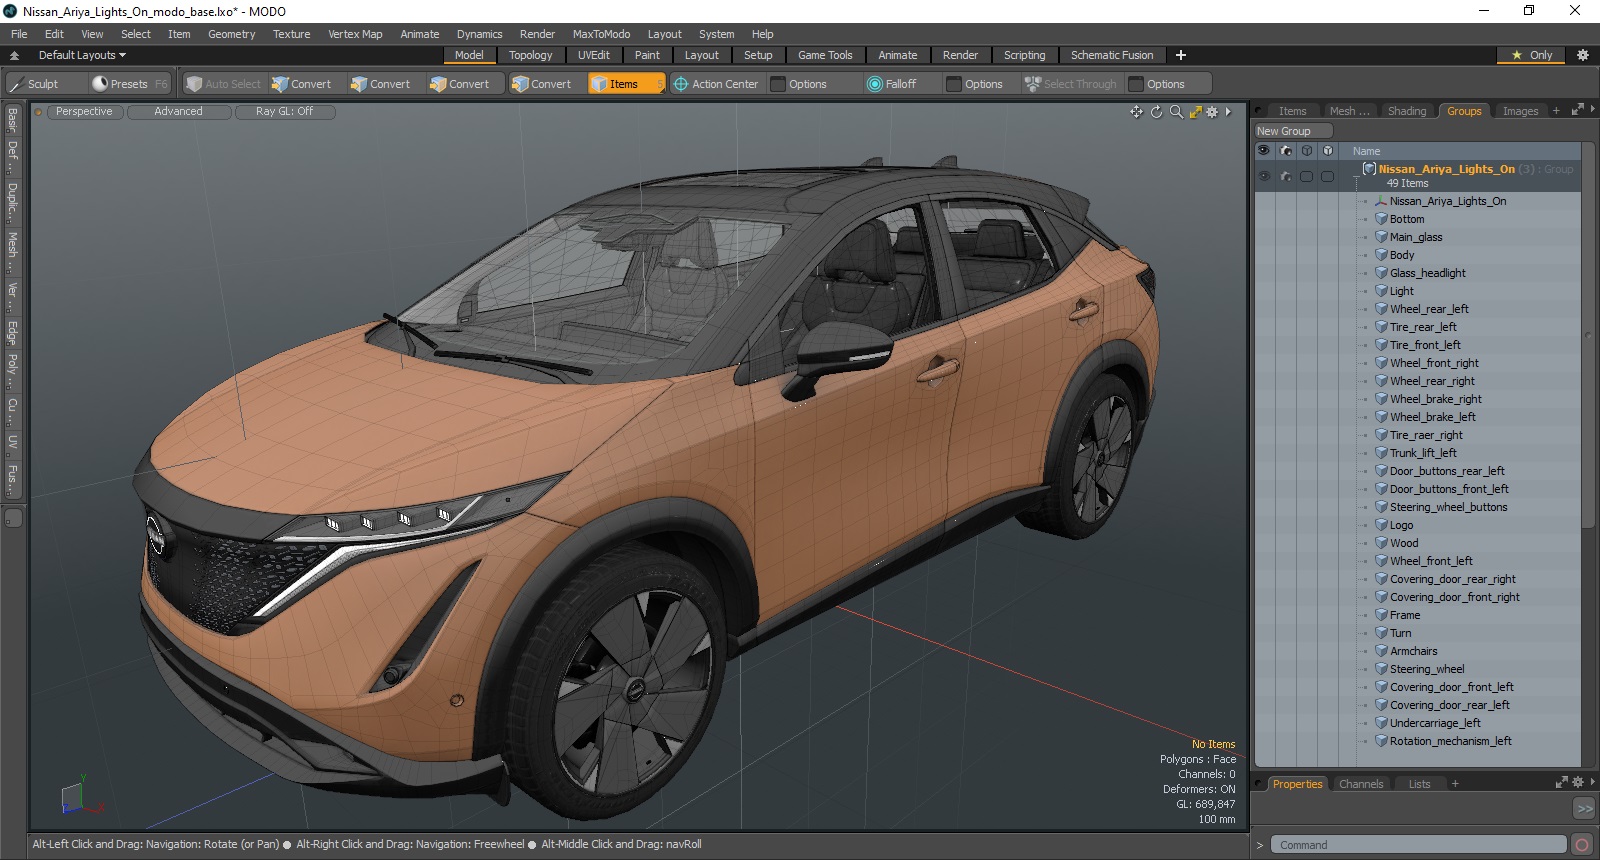Switch to the Schematic Fusion tab
Image resolution: width=1600 pixels, height=860 pixels.
click(x=1111, y=55)
